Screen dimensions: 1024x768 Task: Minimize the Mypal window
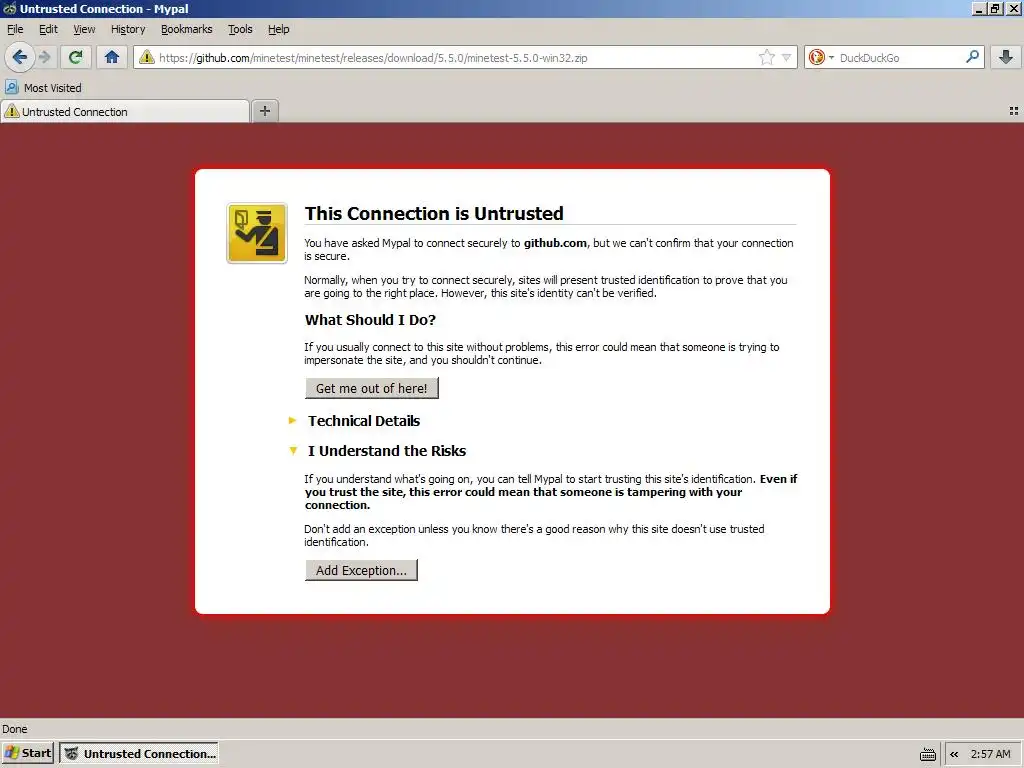pos(979,8)
